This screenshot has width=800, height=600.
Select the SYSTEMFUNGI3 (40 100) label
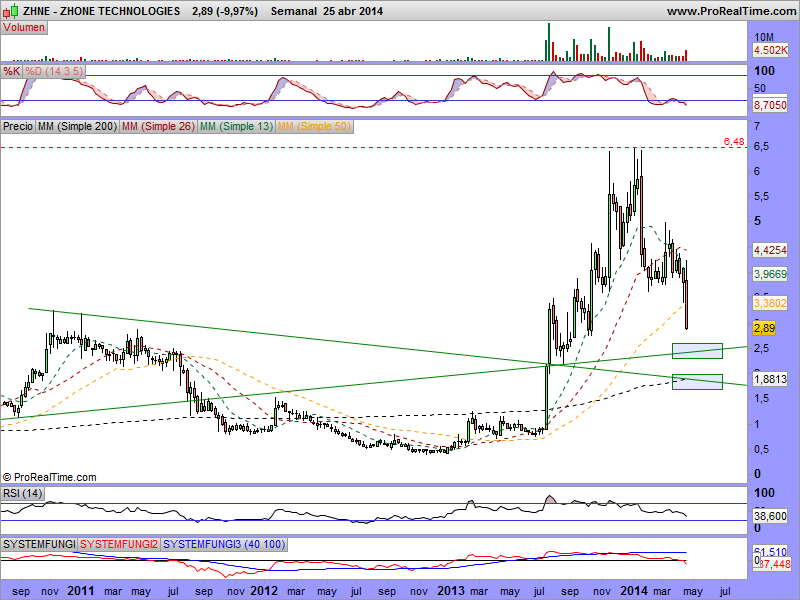pos(224,544)
